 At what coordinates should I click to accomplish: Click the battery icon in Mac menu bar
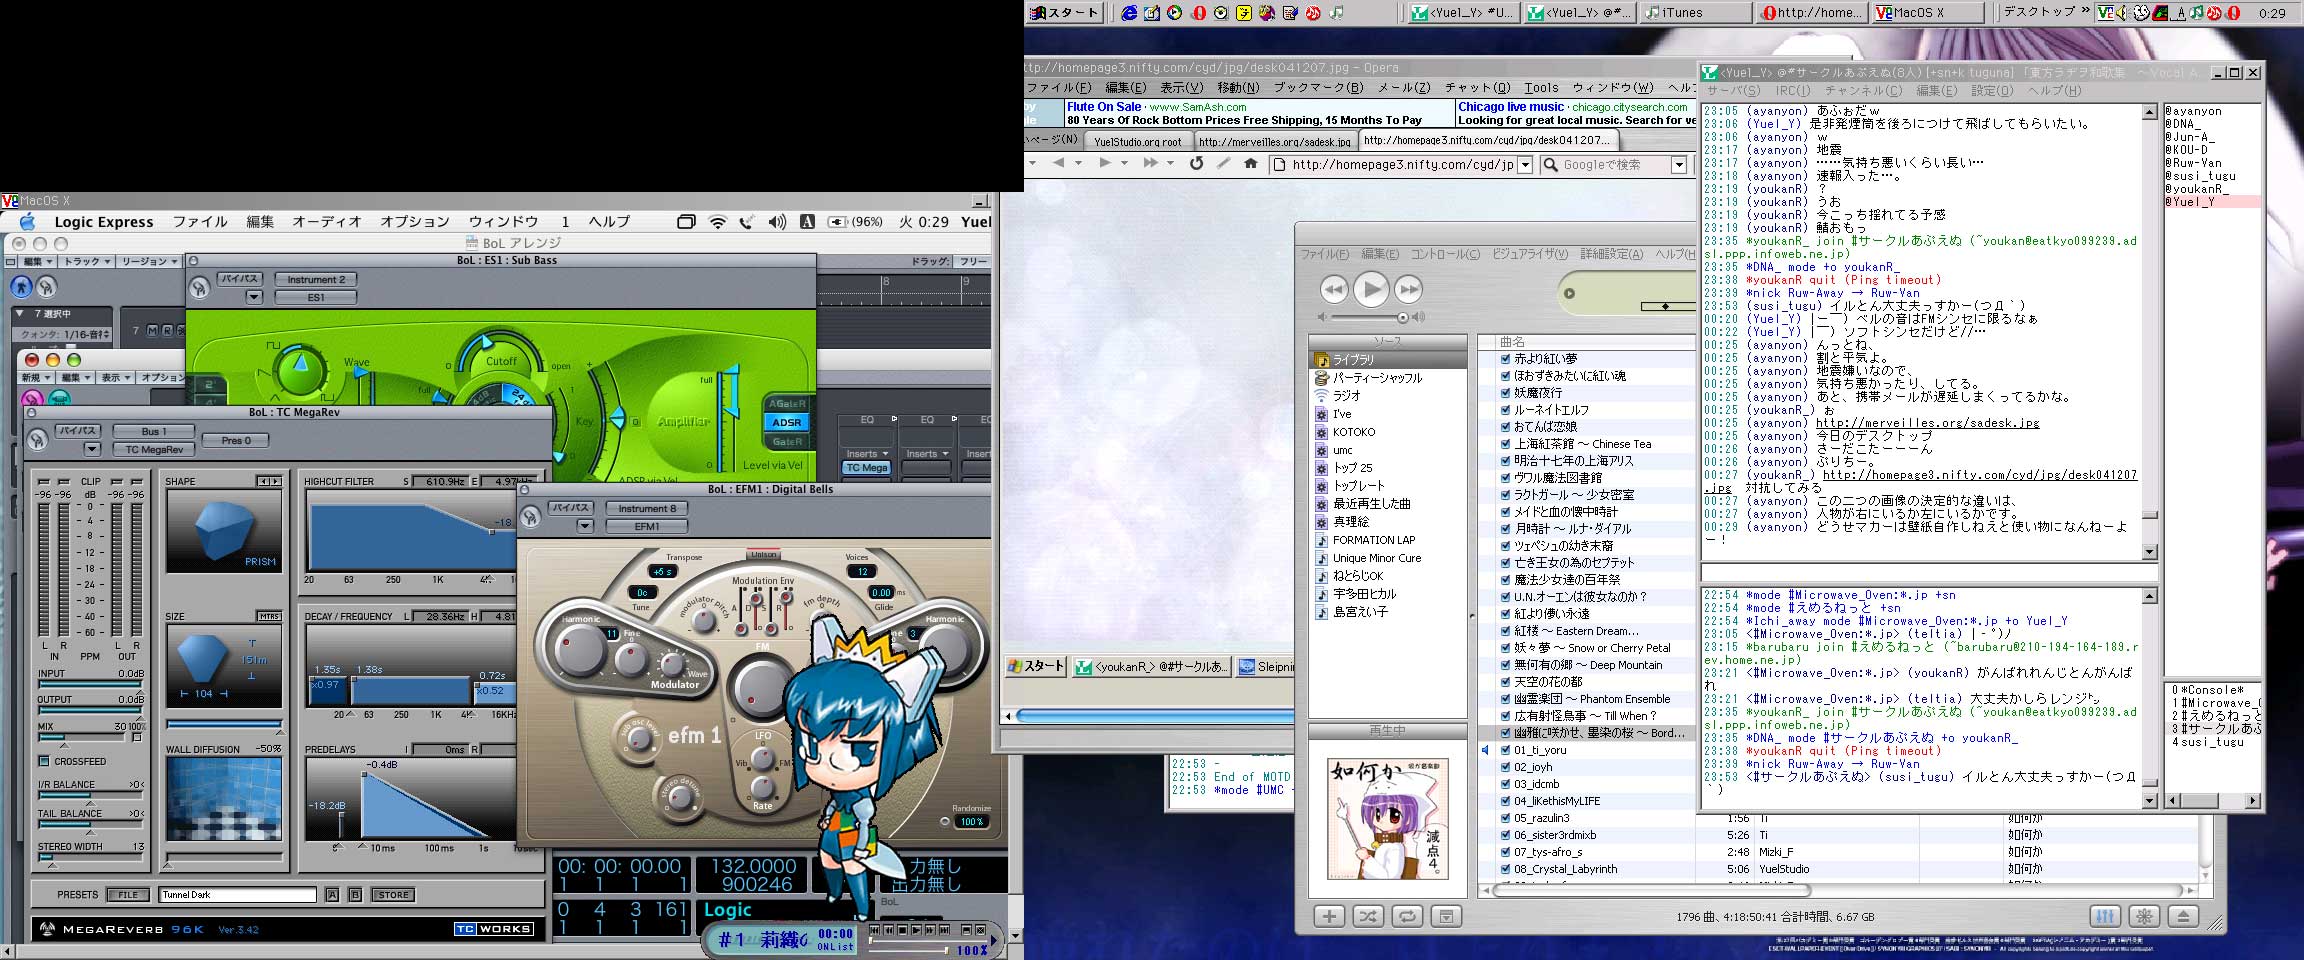coord(838,222)
